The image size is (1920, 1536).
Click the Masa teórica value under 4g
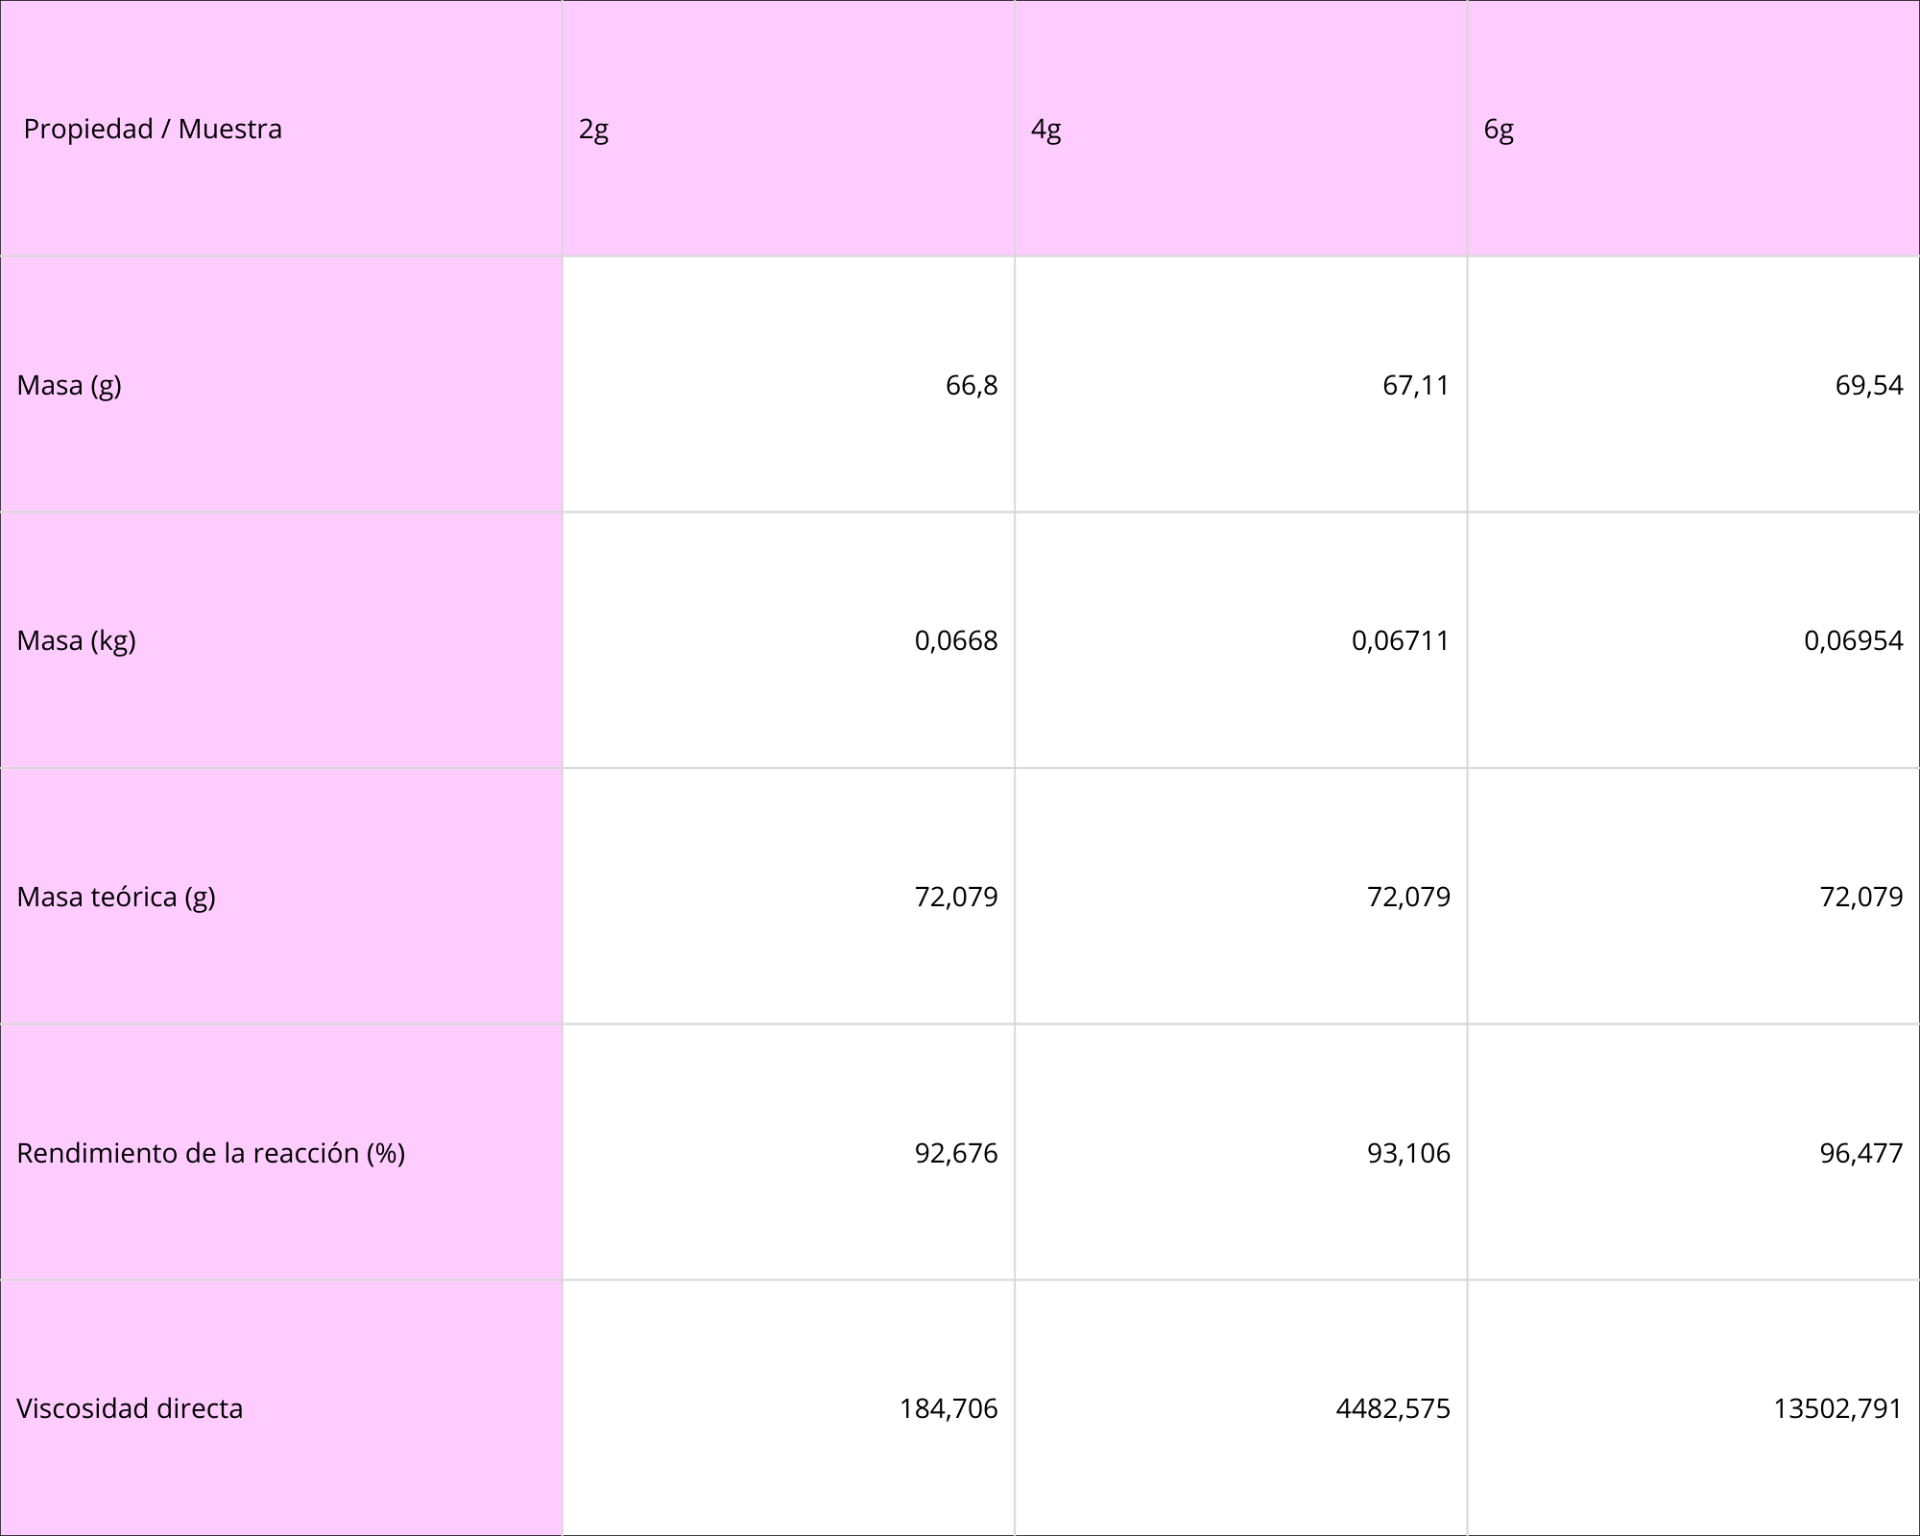[x=1241, y=897]
